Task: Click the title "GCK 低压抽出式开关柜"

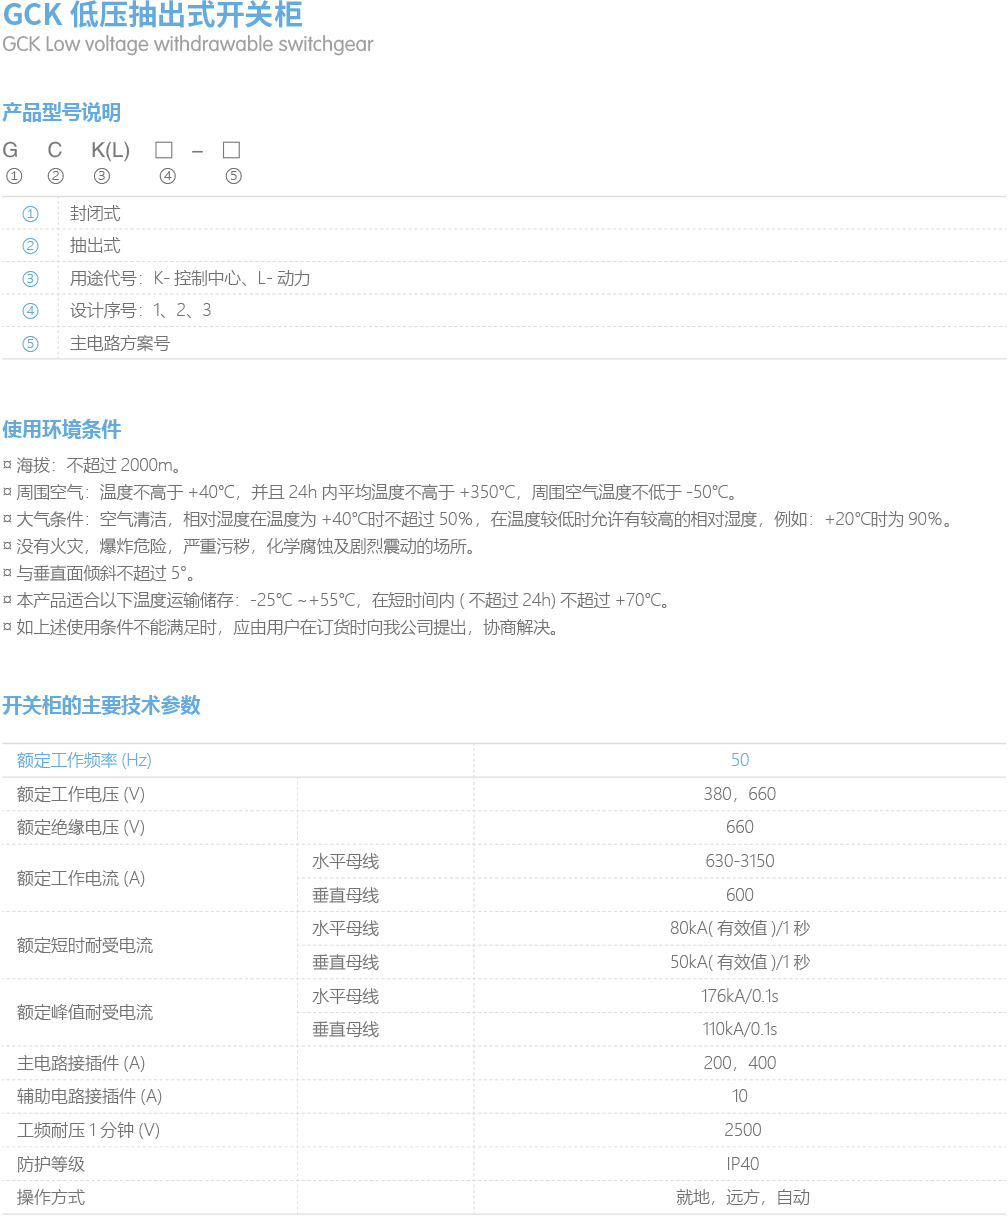Action: [152, 15]
